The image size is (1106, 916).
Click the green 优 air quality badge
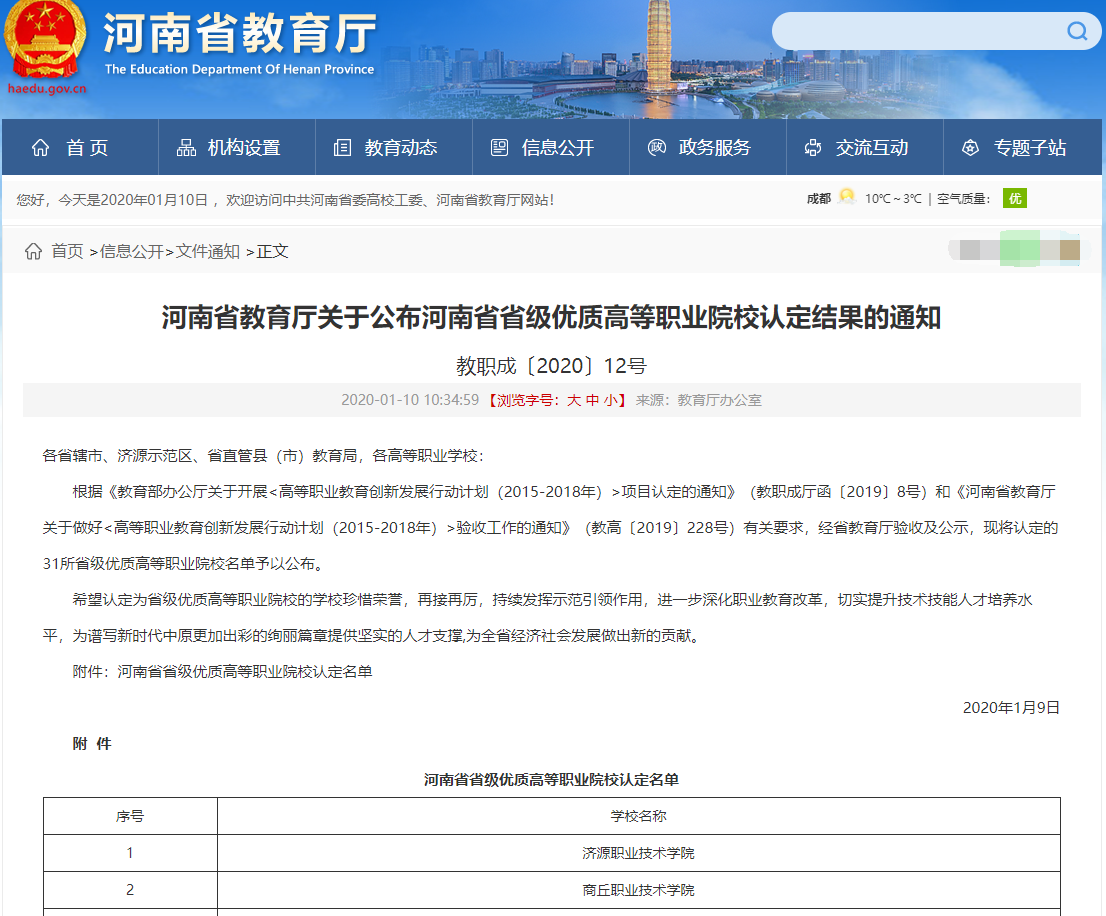click(1014, 198)
